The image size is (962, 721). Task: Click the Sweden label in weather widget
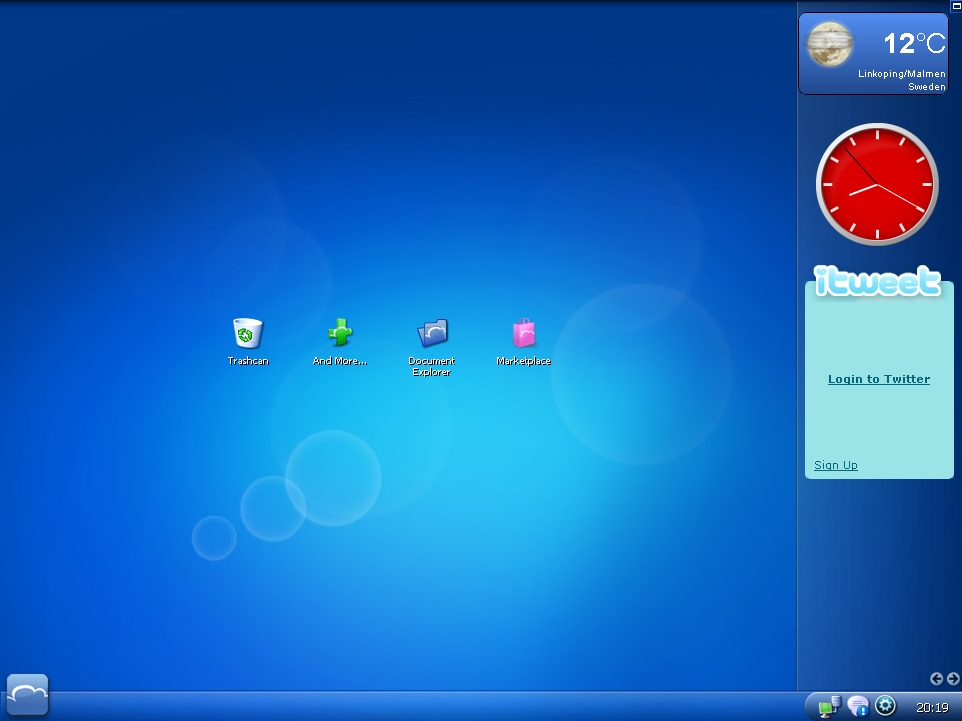pos(926,87)
